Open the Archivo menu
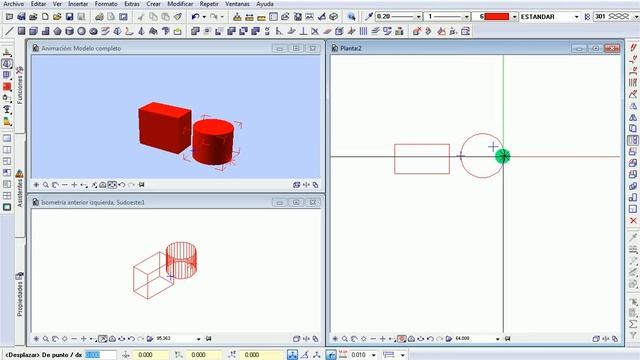Viewport: 640px width, 360px height. (13, 4)
